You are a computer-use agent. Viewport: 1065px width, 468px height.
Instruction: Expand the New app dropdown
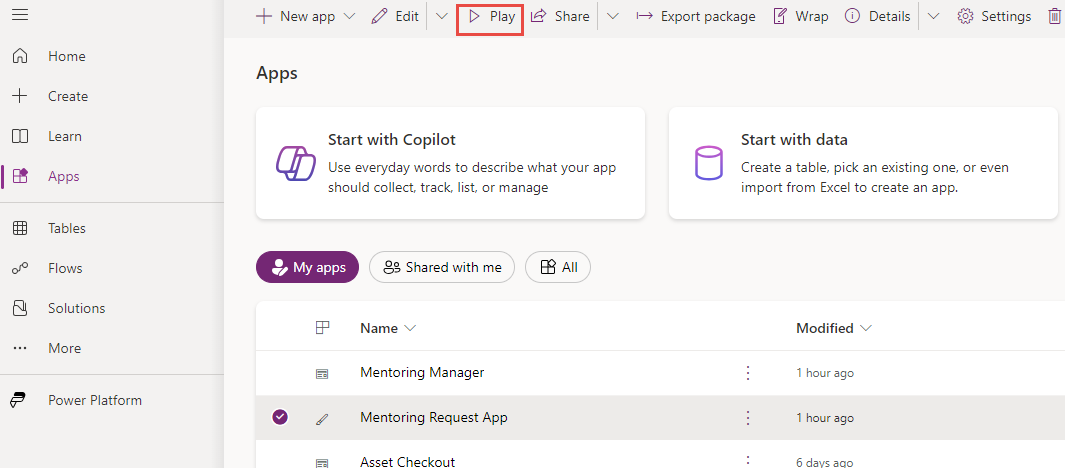coord(349,17)
